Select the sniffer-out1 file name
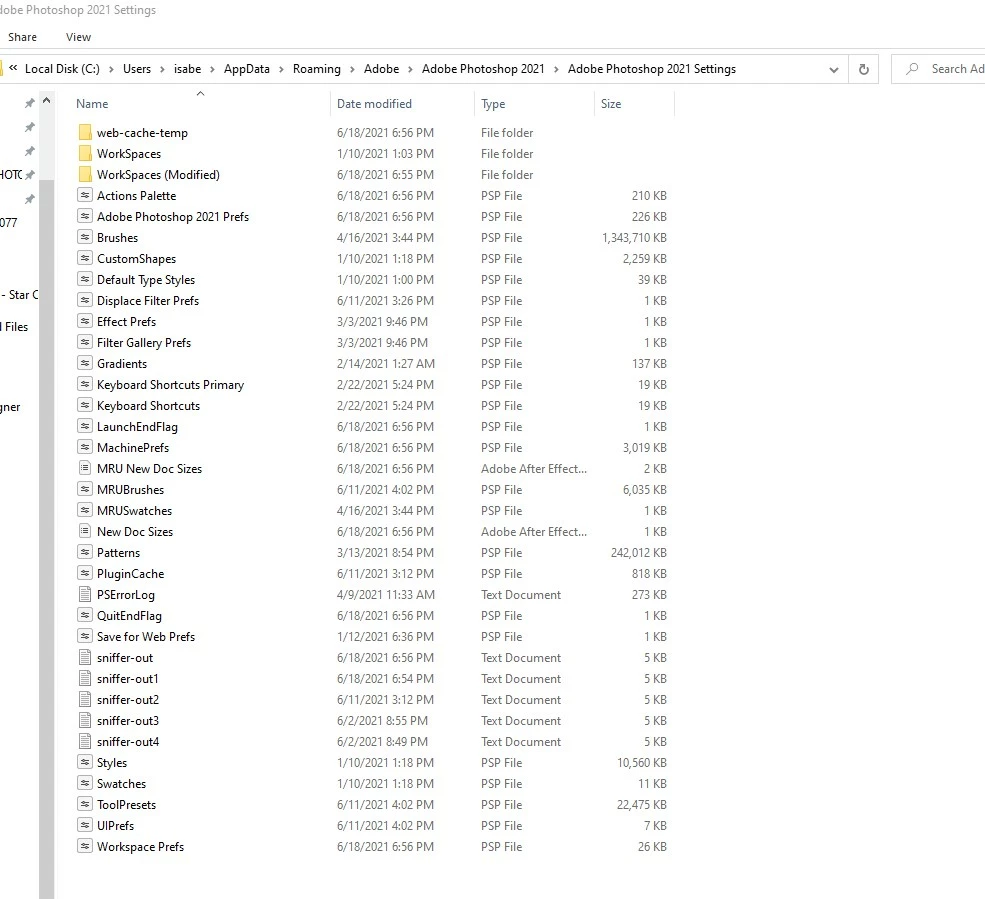The height and width of the screenshot is (899, 985). click(x=128, y=678)
